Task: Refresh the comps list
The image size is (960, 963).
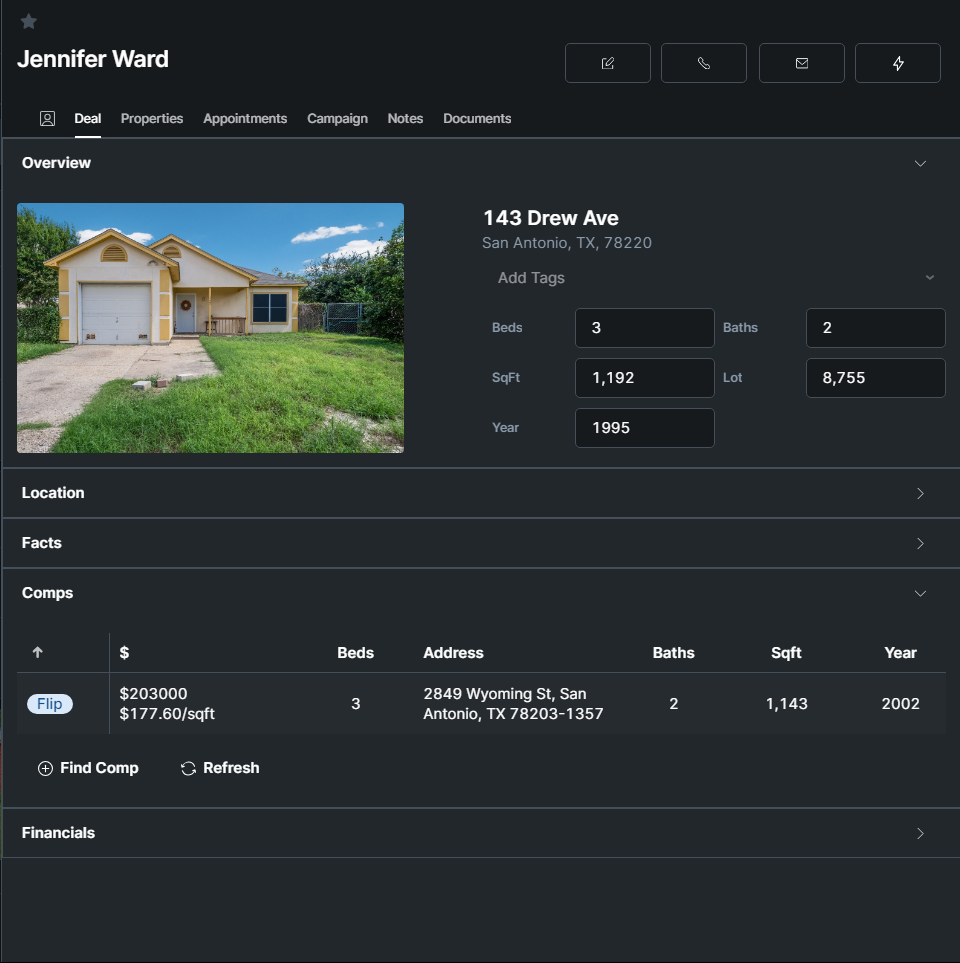Action: coord(220,768)
